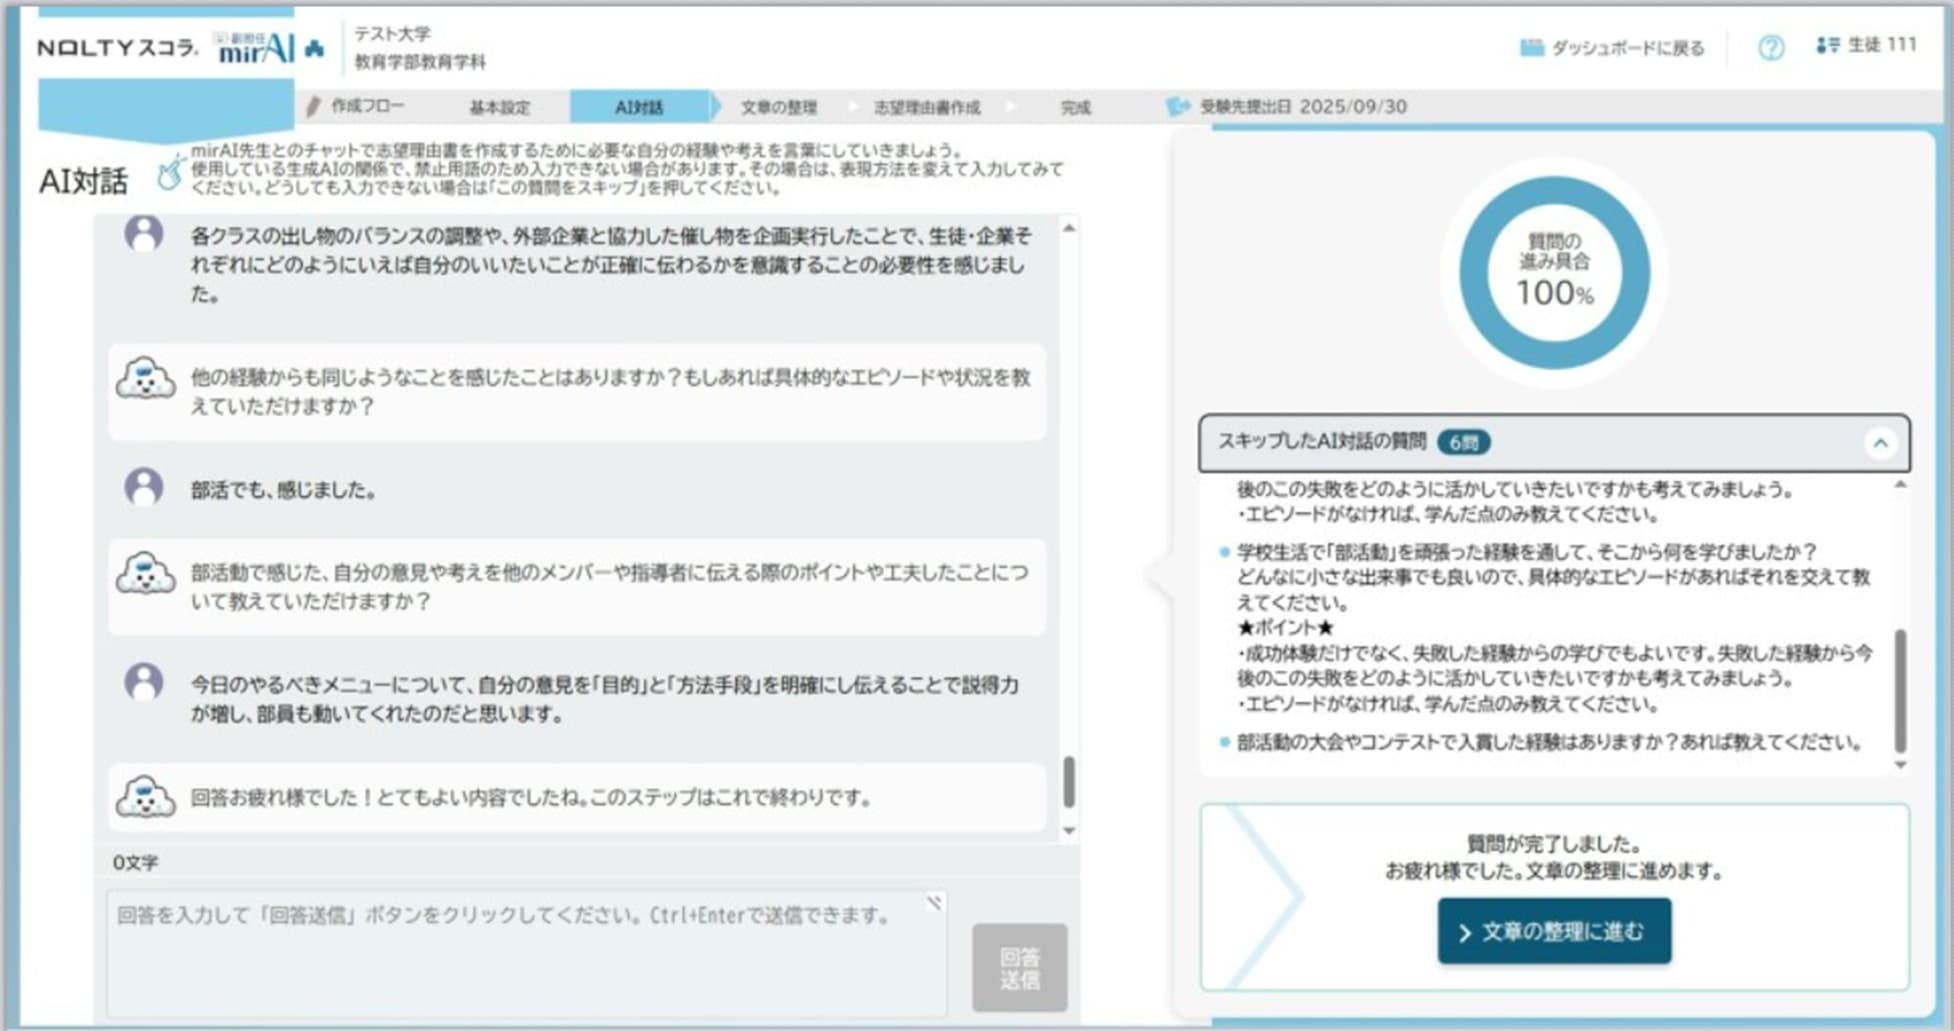Image resolution: width=1954 pixels, height=1031 pixels.
Task: Click the 回答送信 submit button
Action: coord(1020,968)
